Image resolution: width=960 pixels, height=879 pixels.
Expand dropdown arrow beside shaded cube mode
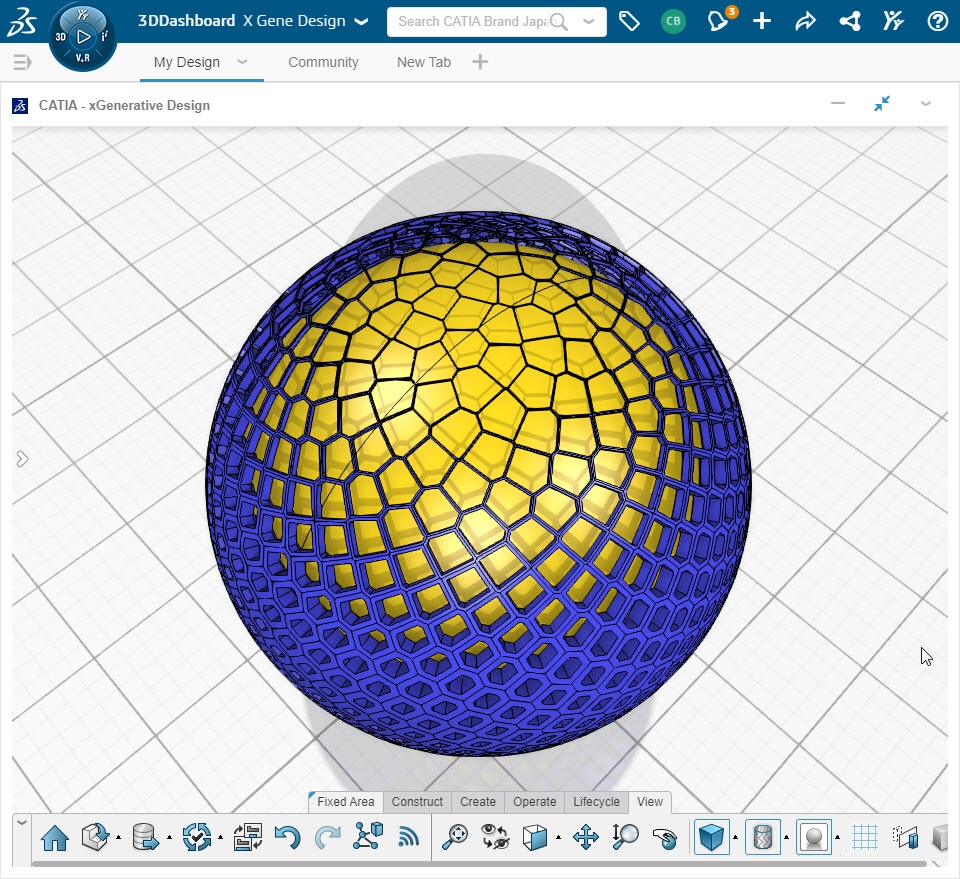pos(735,837)
